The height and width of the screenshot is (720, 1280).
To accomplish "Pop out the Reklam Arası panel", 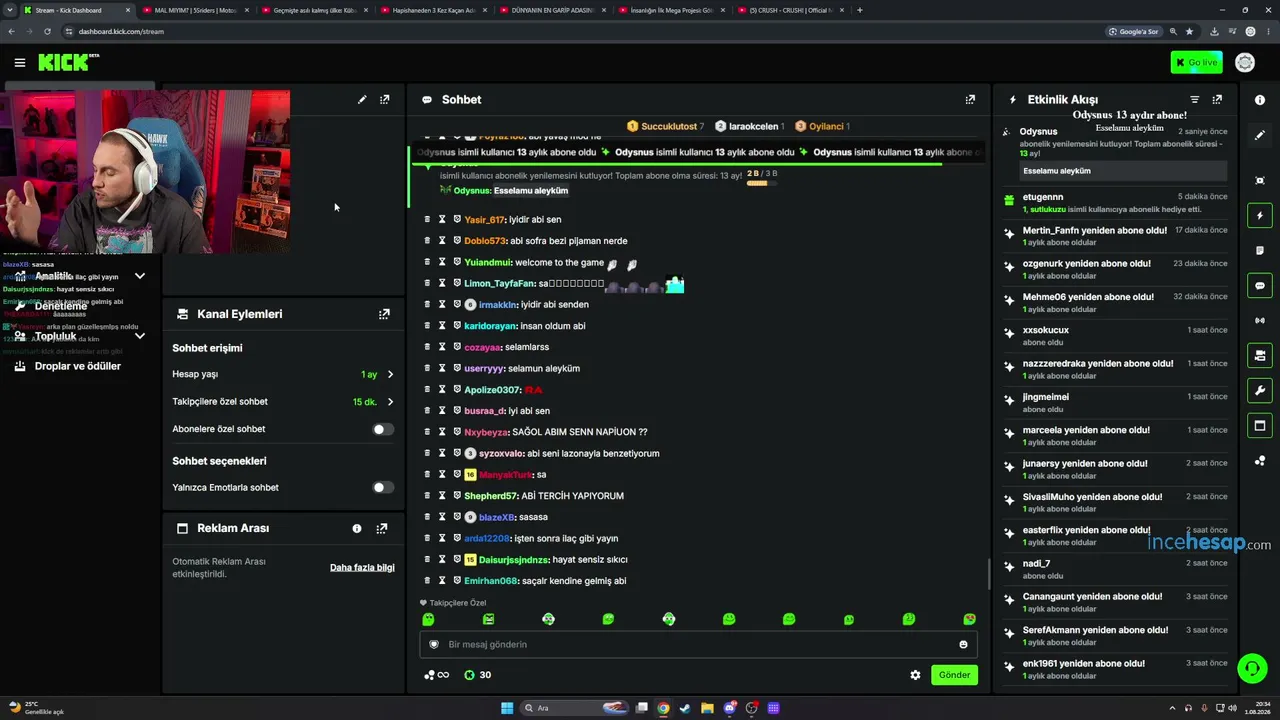I will click(x=381, y=528).
